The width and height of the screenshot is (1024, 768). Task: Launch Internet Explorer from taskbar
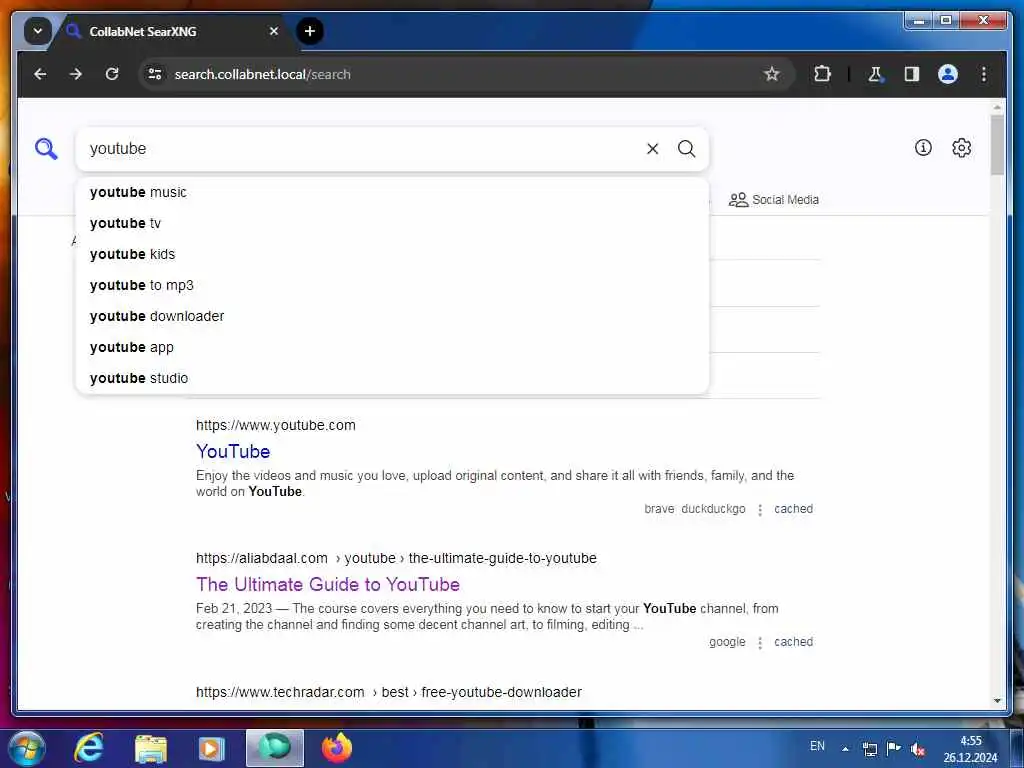(88, 748)
